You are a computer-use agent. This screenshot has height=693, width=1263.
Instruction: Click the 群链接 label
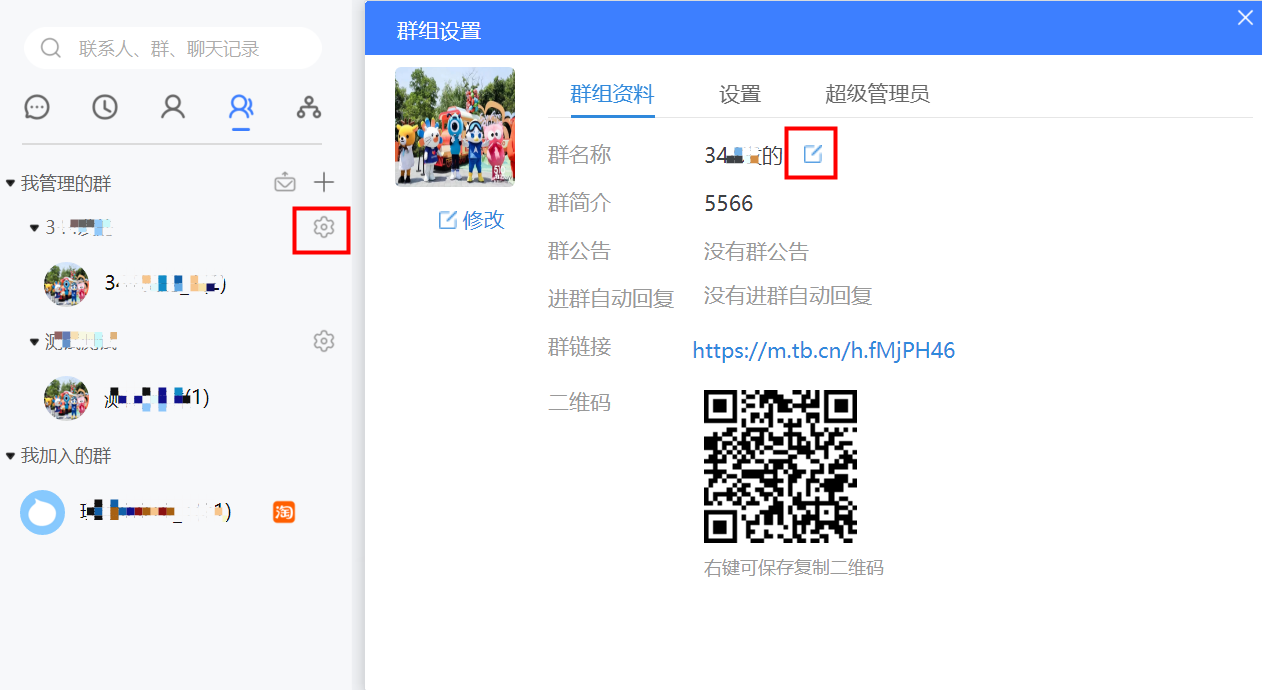point(579,347)
